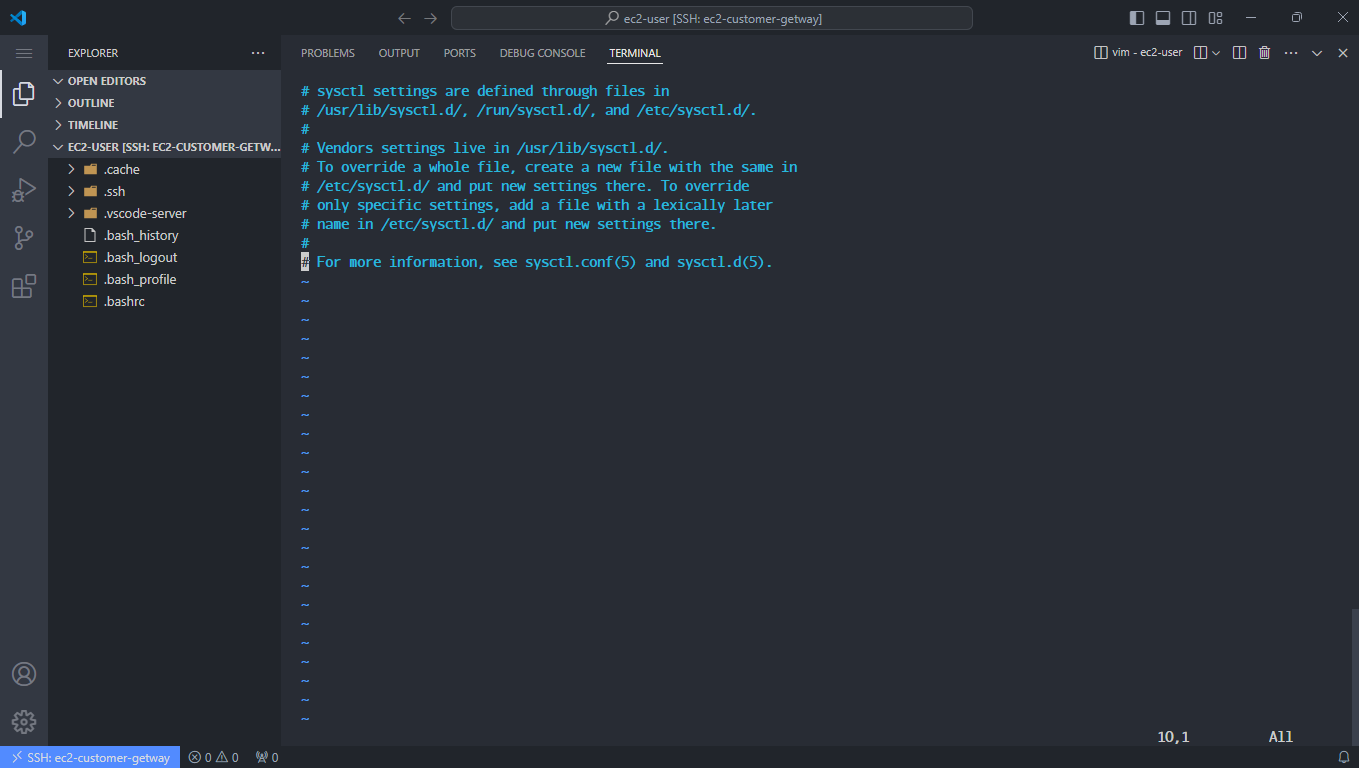
Task: Toggle the bottom panel visibility
Action: 1163,18
